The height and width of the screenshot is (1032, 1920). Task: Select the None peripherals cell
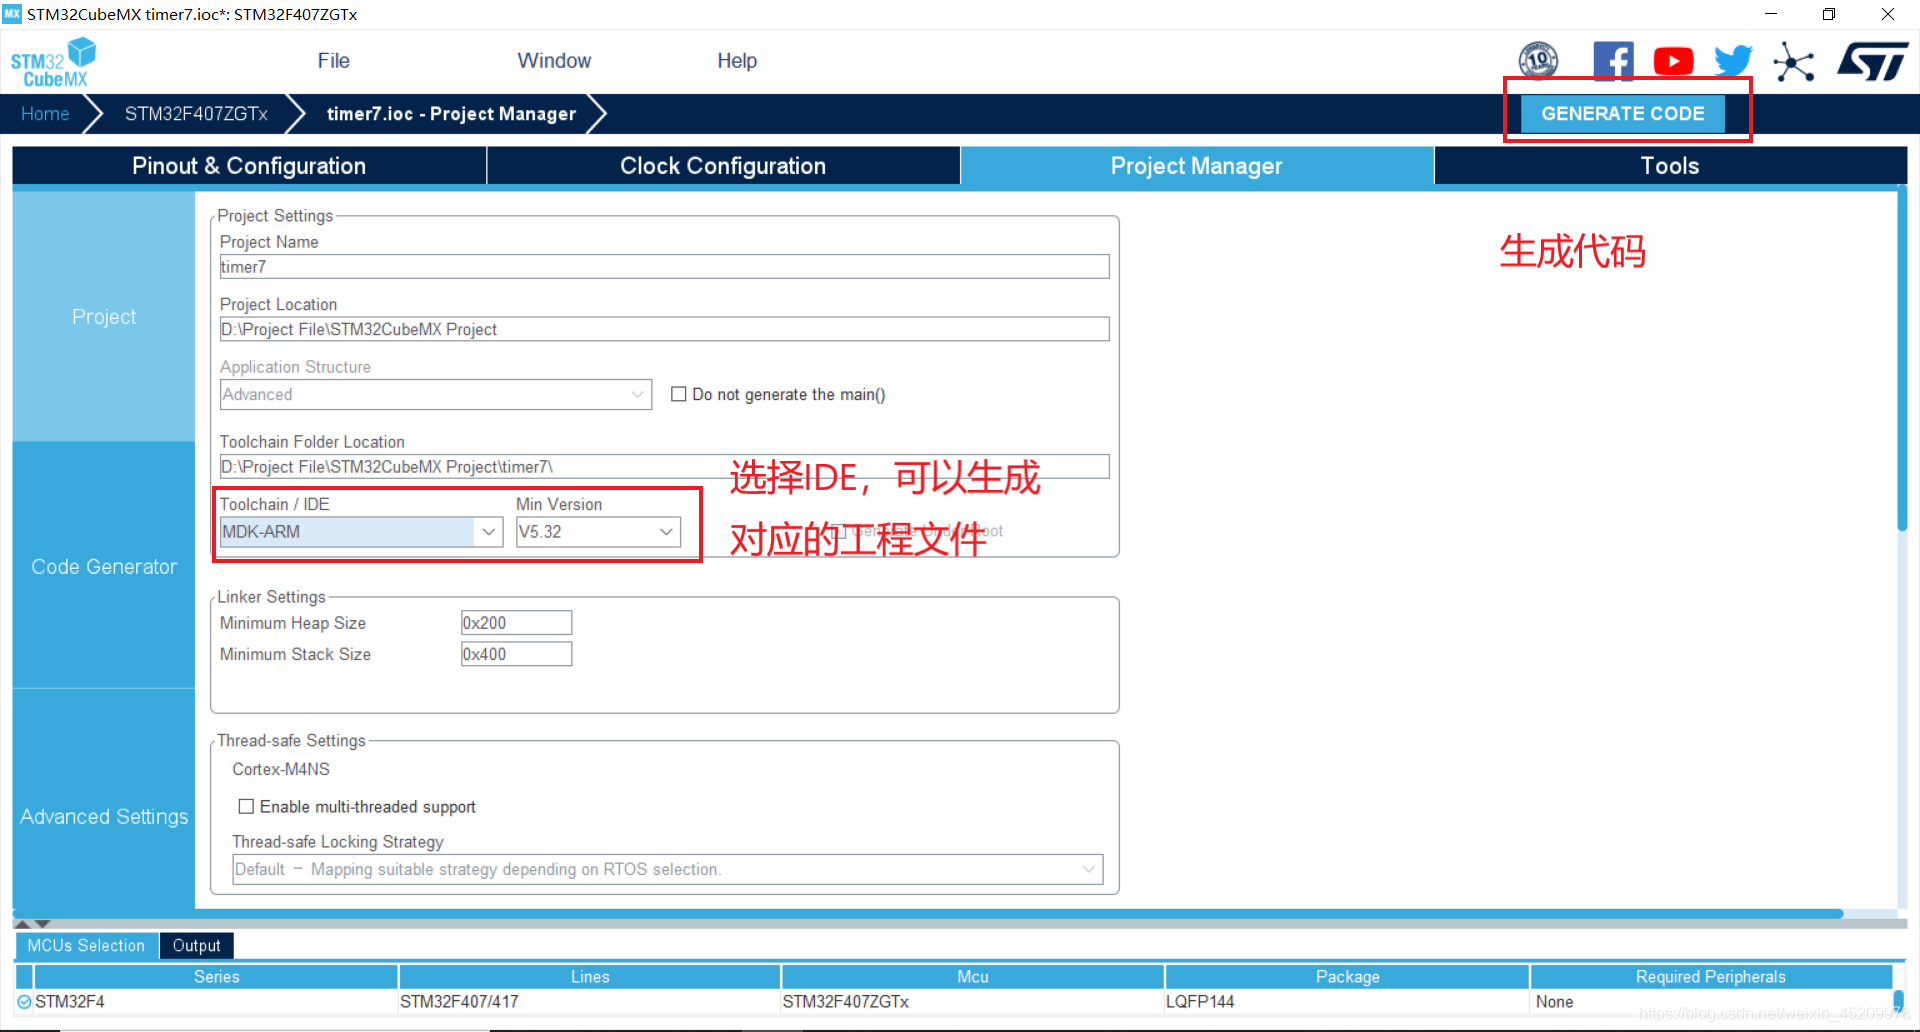[1710, 1002]
